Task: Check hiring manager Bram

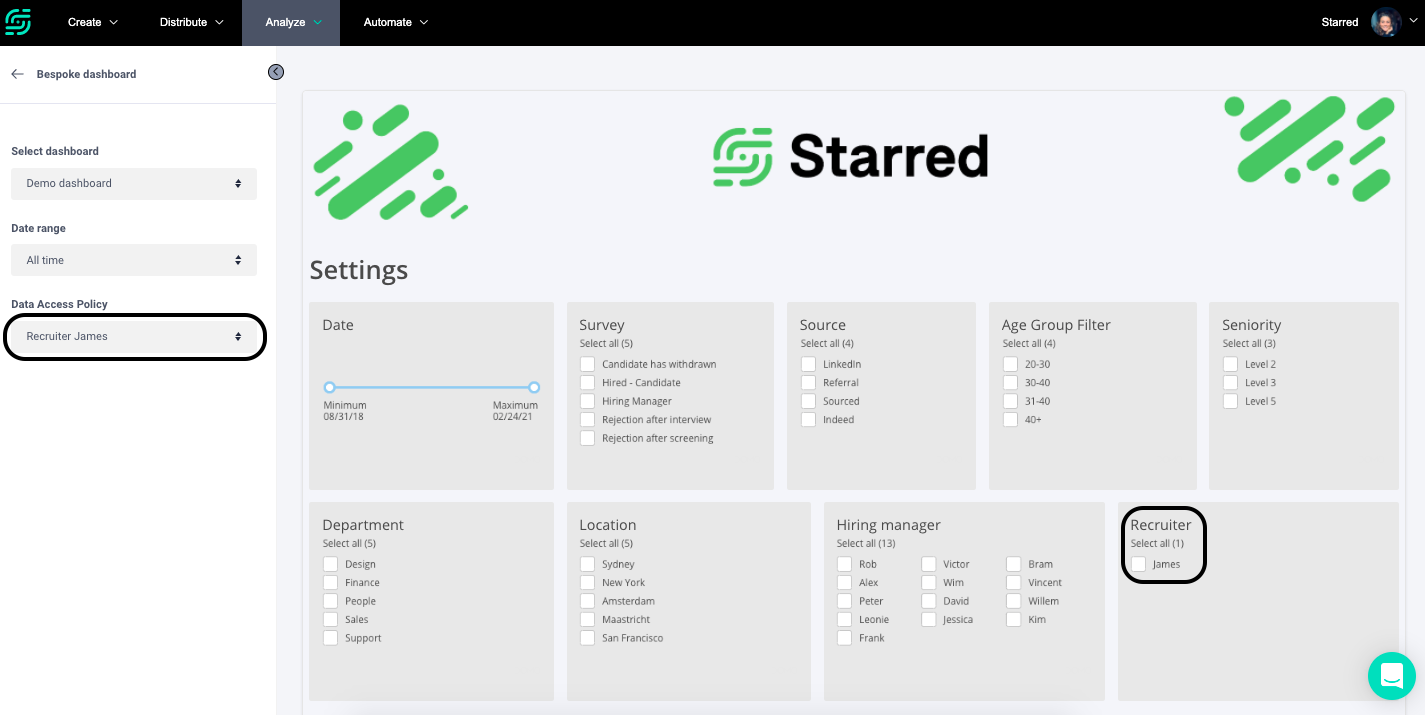Action: [1014, 564]
